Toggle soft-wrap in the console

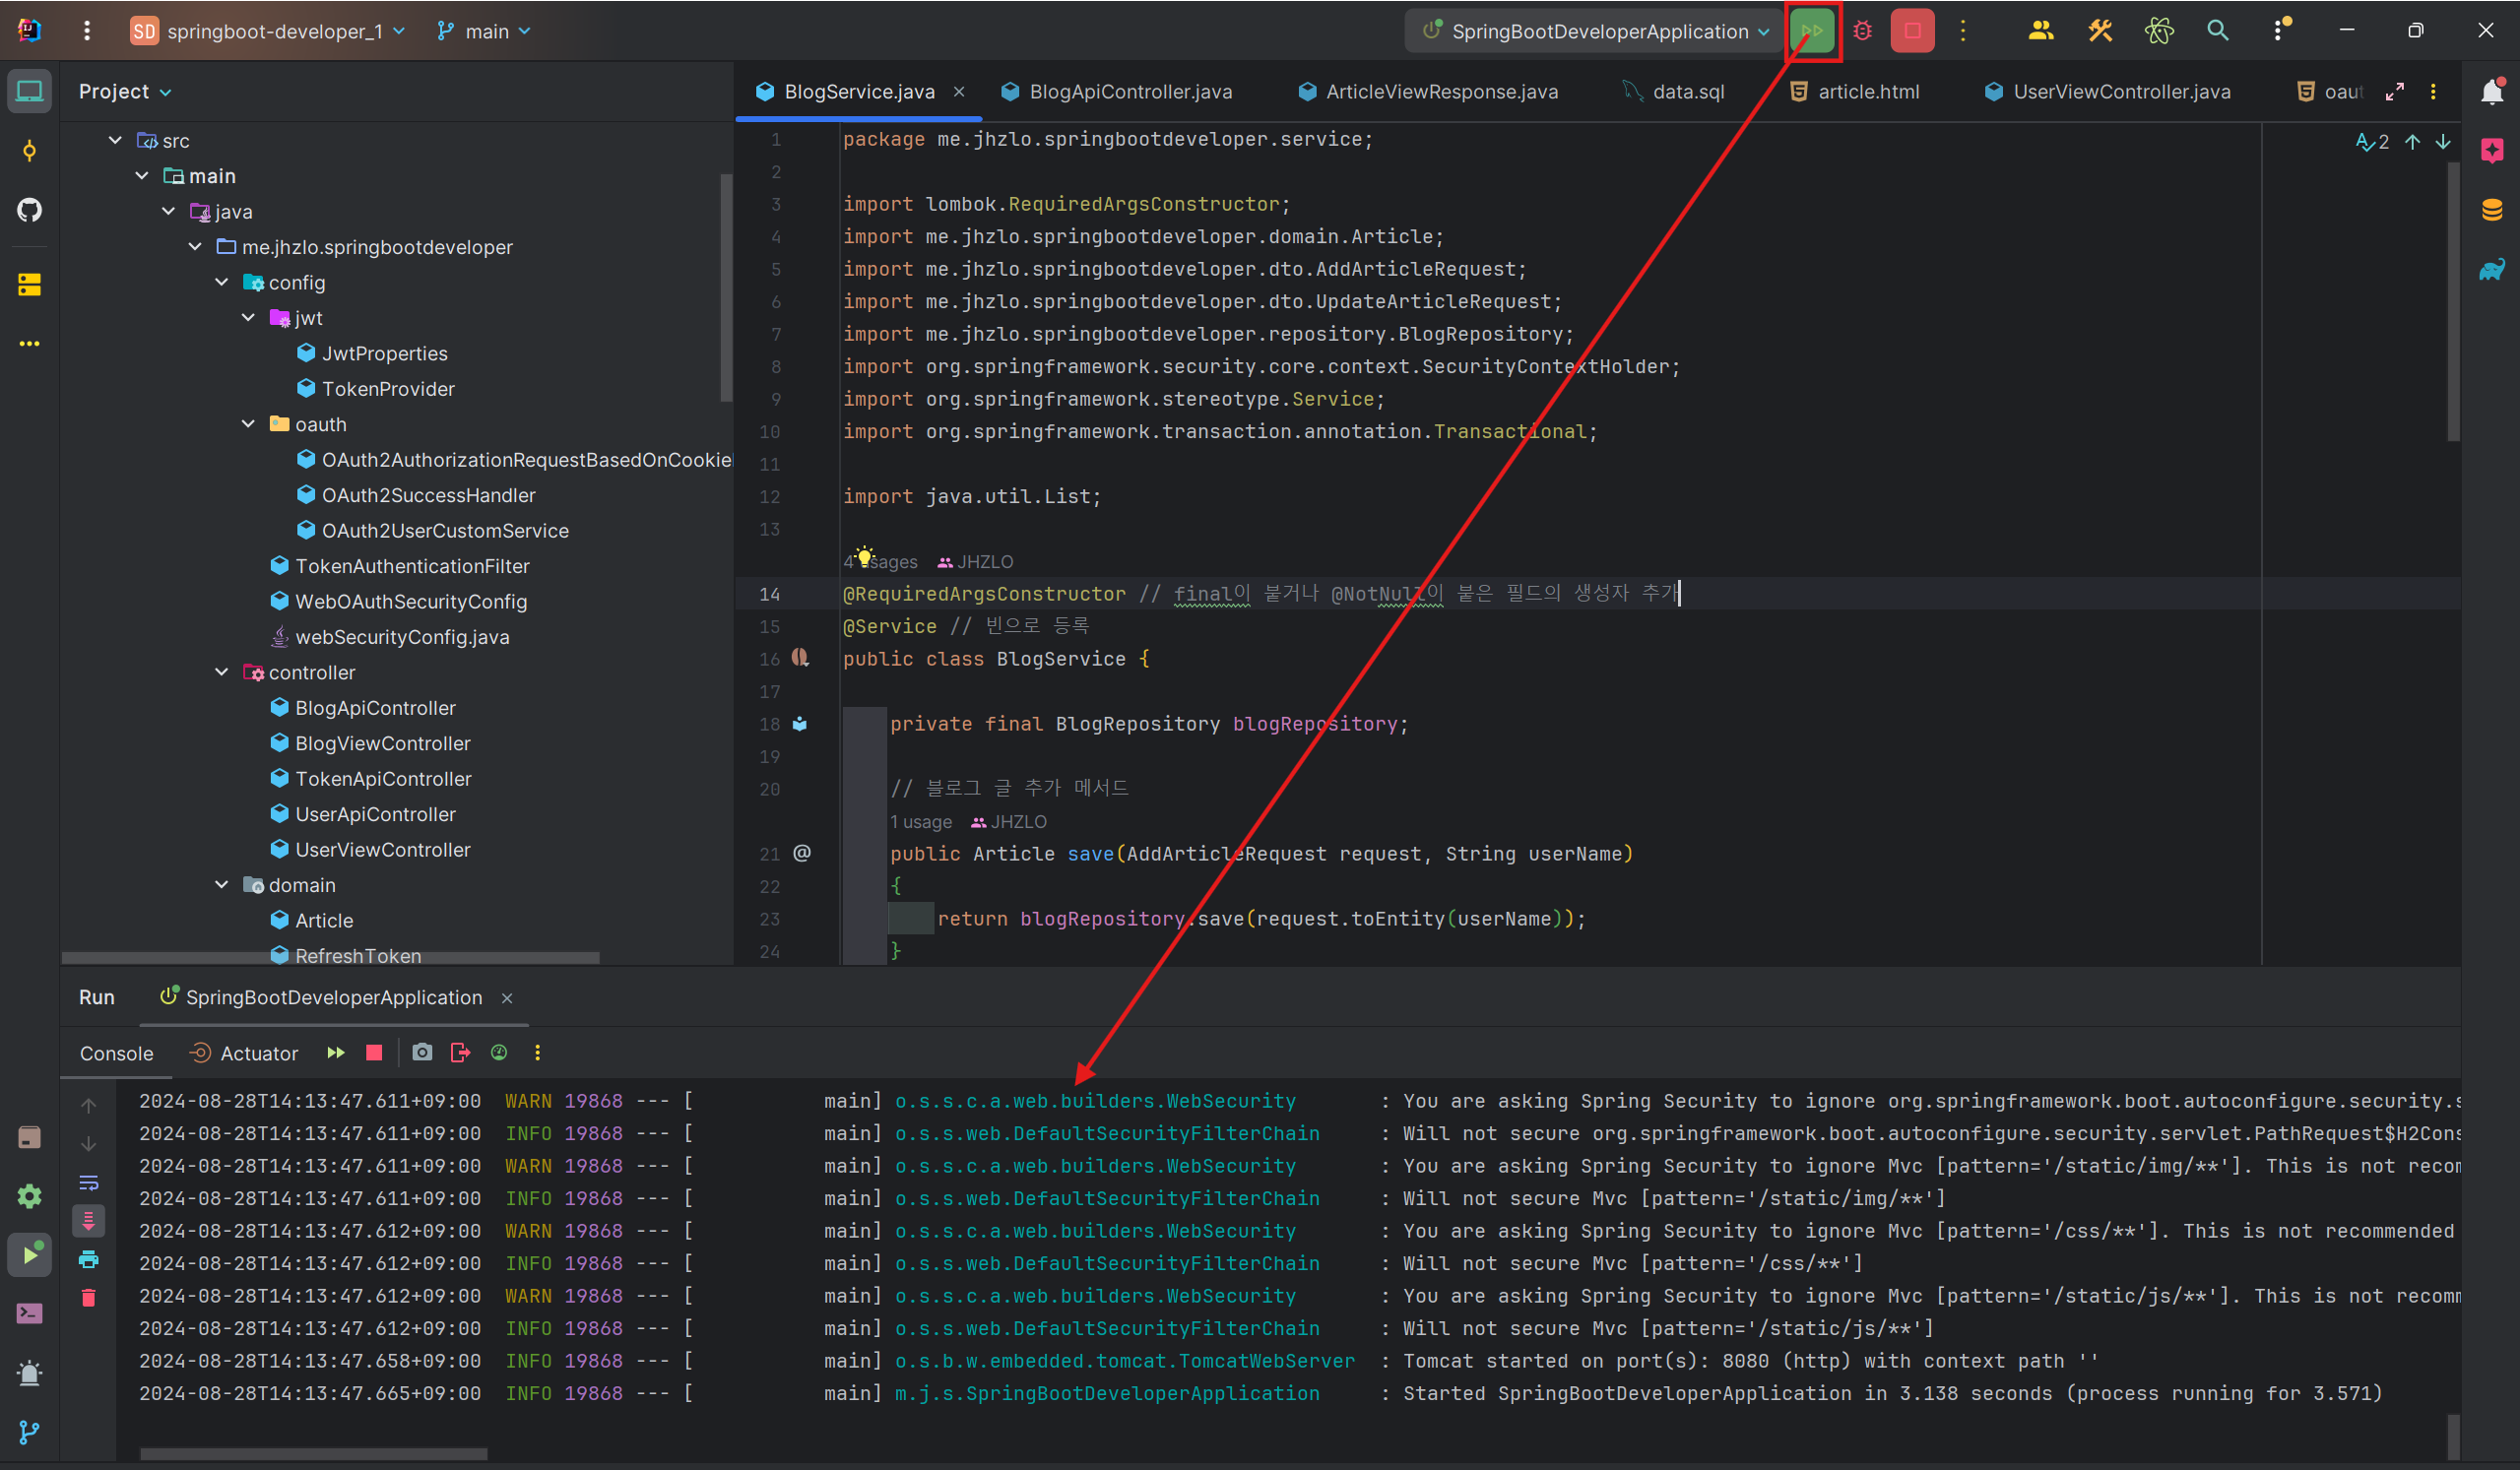click(x=88, y=1183)
